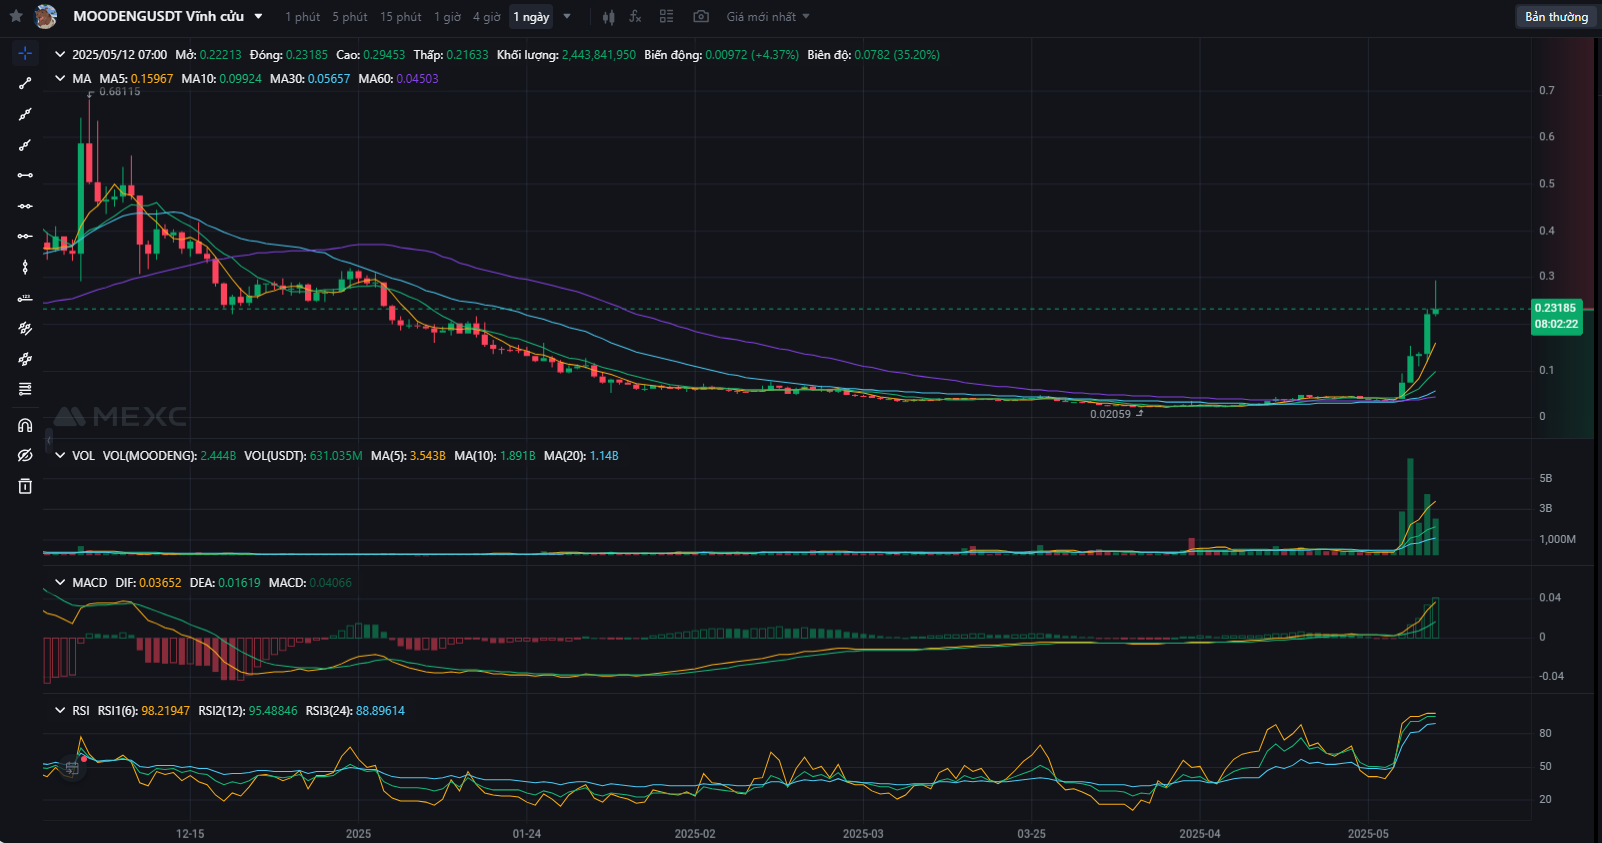Switch to 1 phút timeframe
Screen dimensions: 1602x843
tap(302, 17)
